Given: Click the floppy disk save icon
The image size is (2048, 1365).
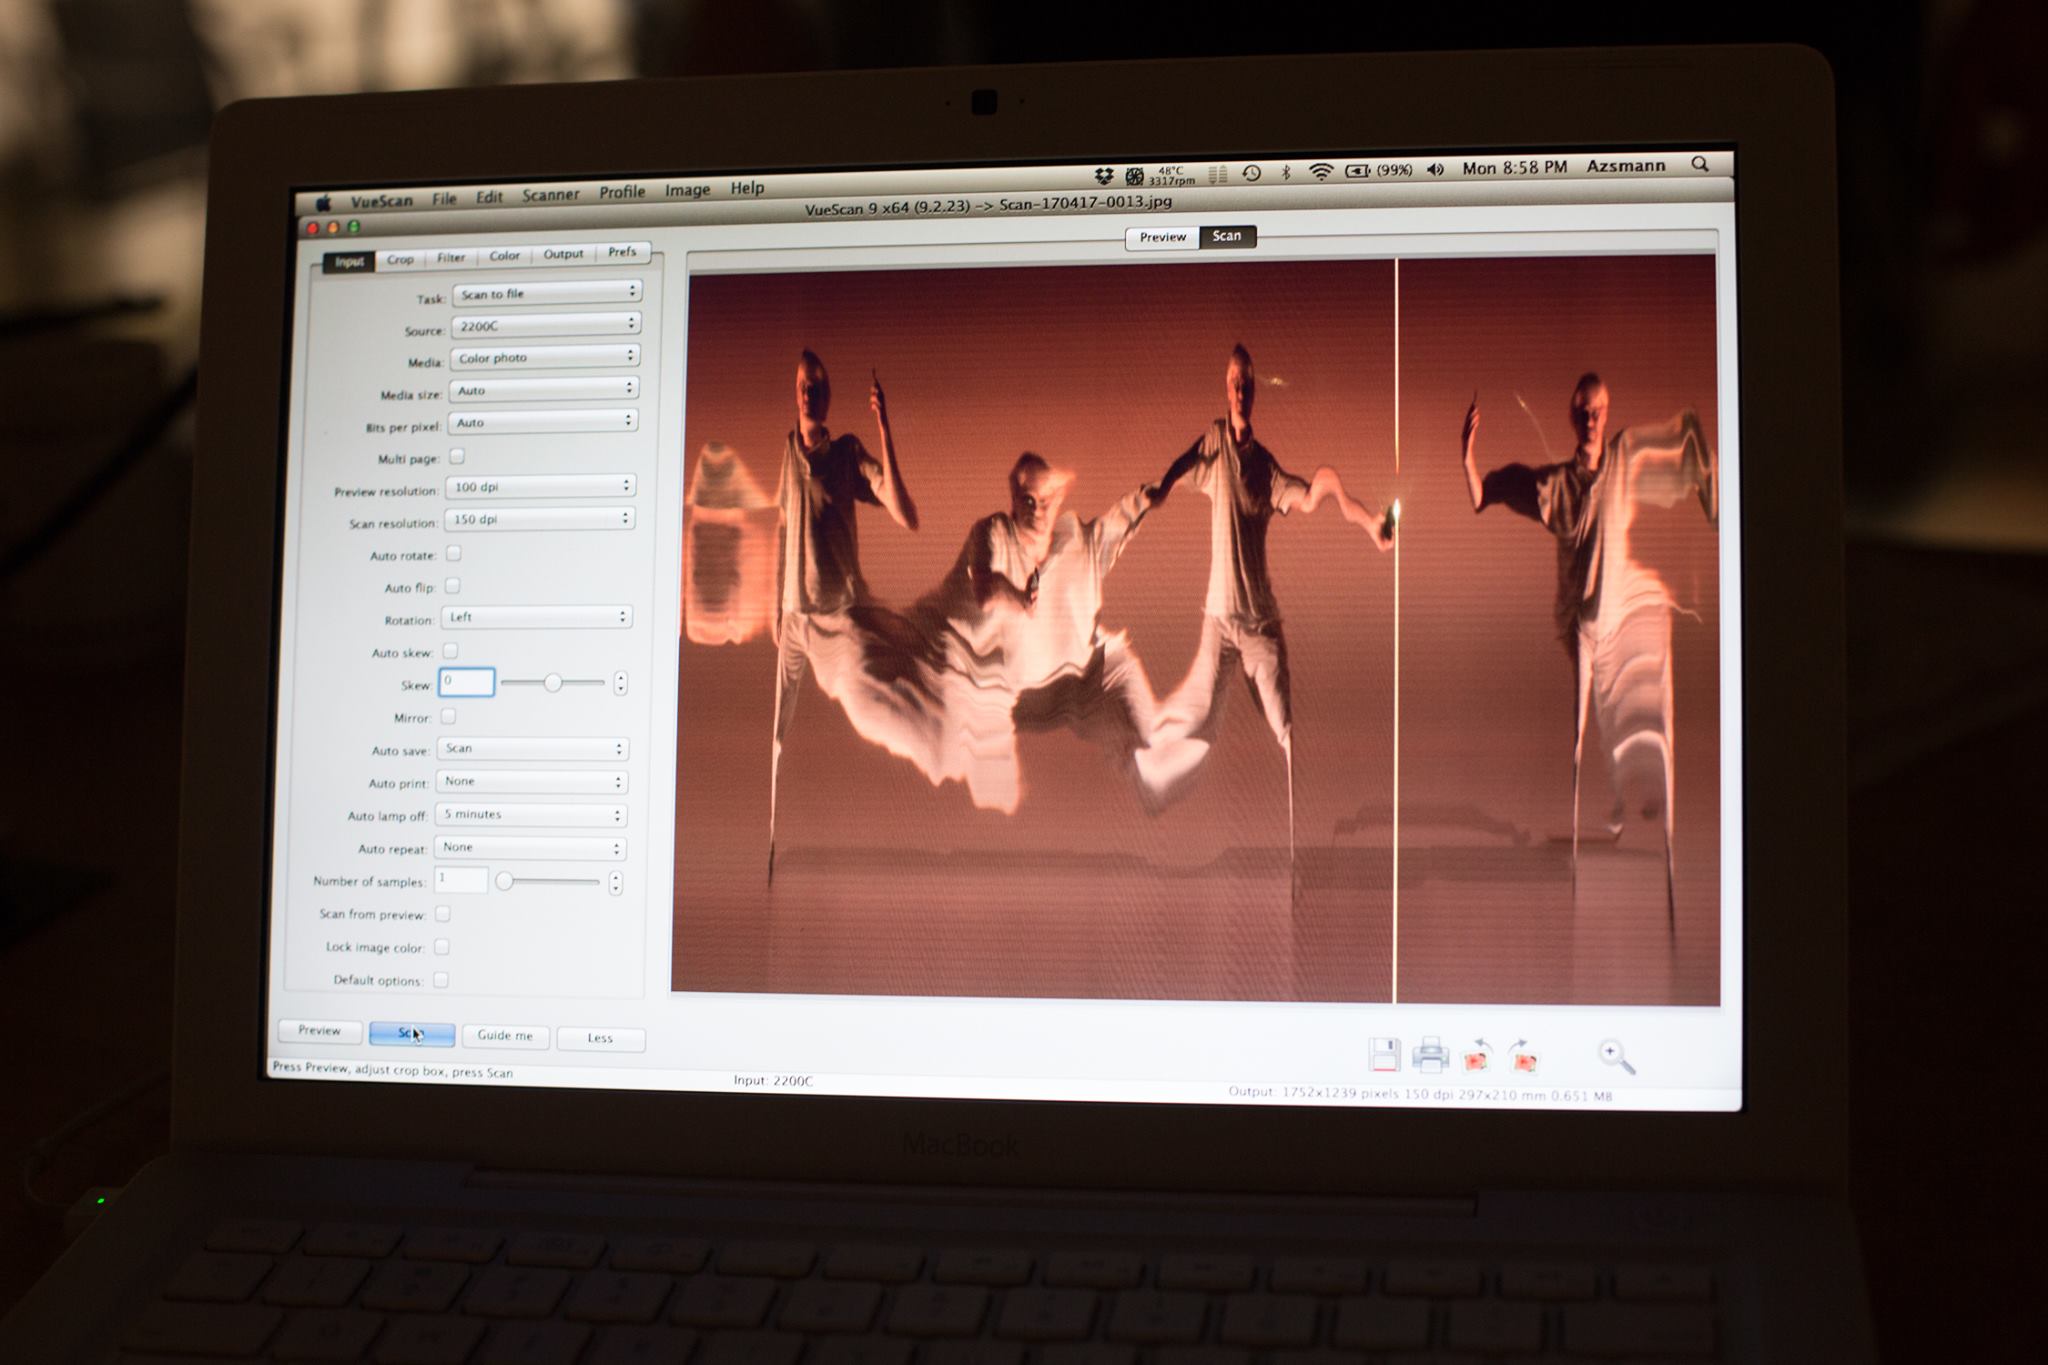Looking at the screenshot, I should [x=1384, y=1055].
